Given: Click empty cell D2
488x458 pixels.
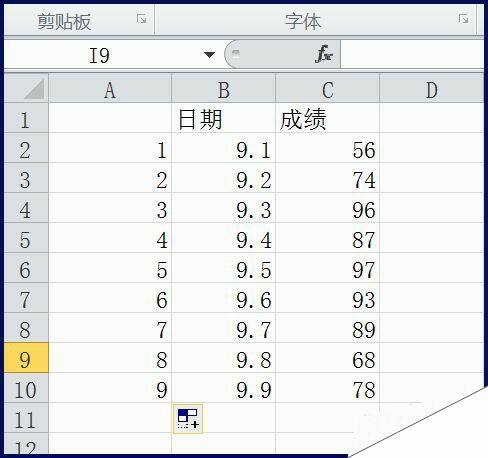Looking at the screenshot, I should [x=432, y=148].
